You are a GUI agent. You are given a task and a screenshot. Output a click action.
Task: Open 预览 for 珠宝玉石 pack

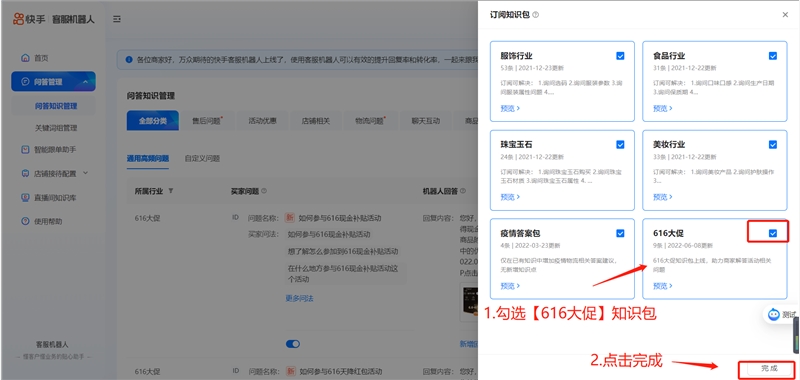coord(510,197)
